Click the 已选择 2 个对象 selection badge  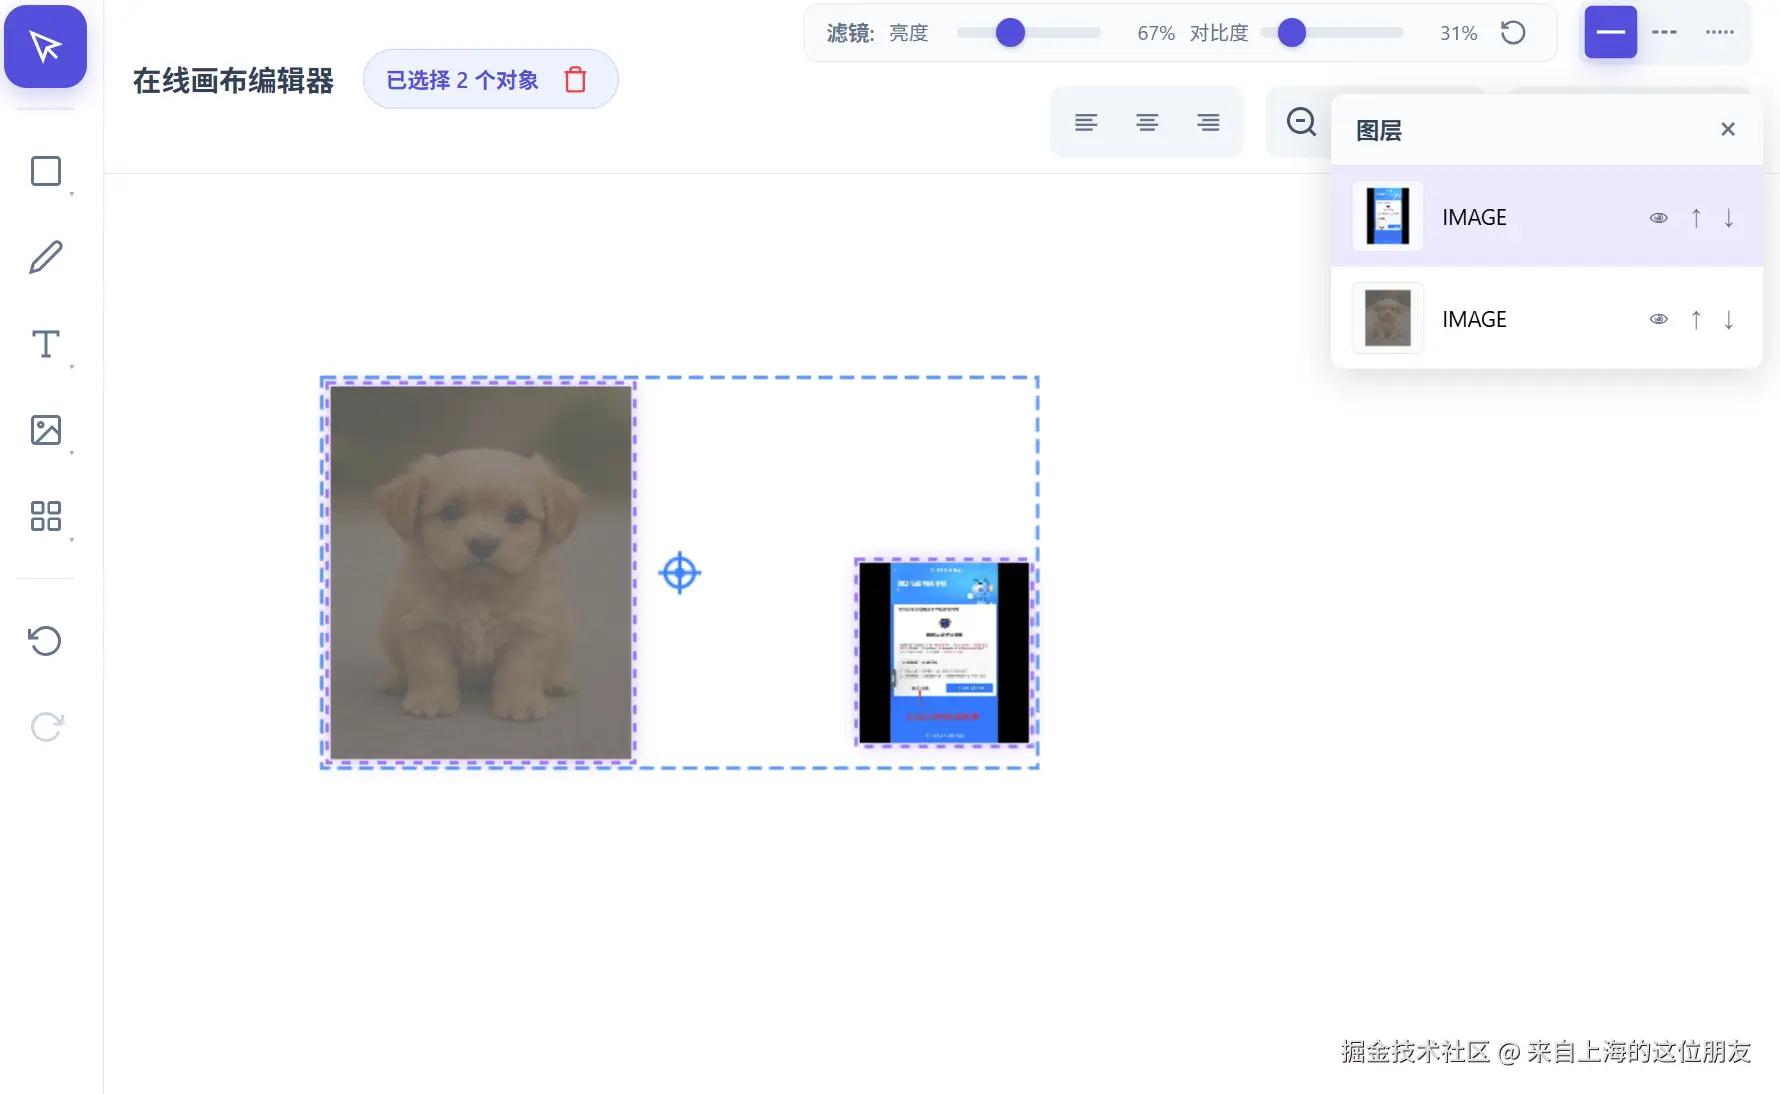491,80
